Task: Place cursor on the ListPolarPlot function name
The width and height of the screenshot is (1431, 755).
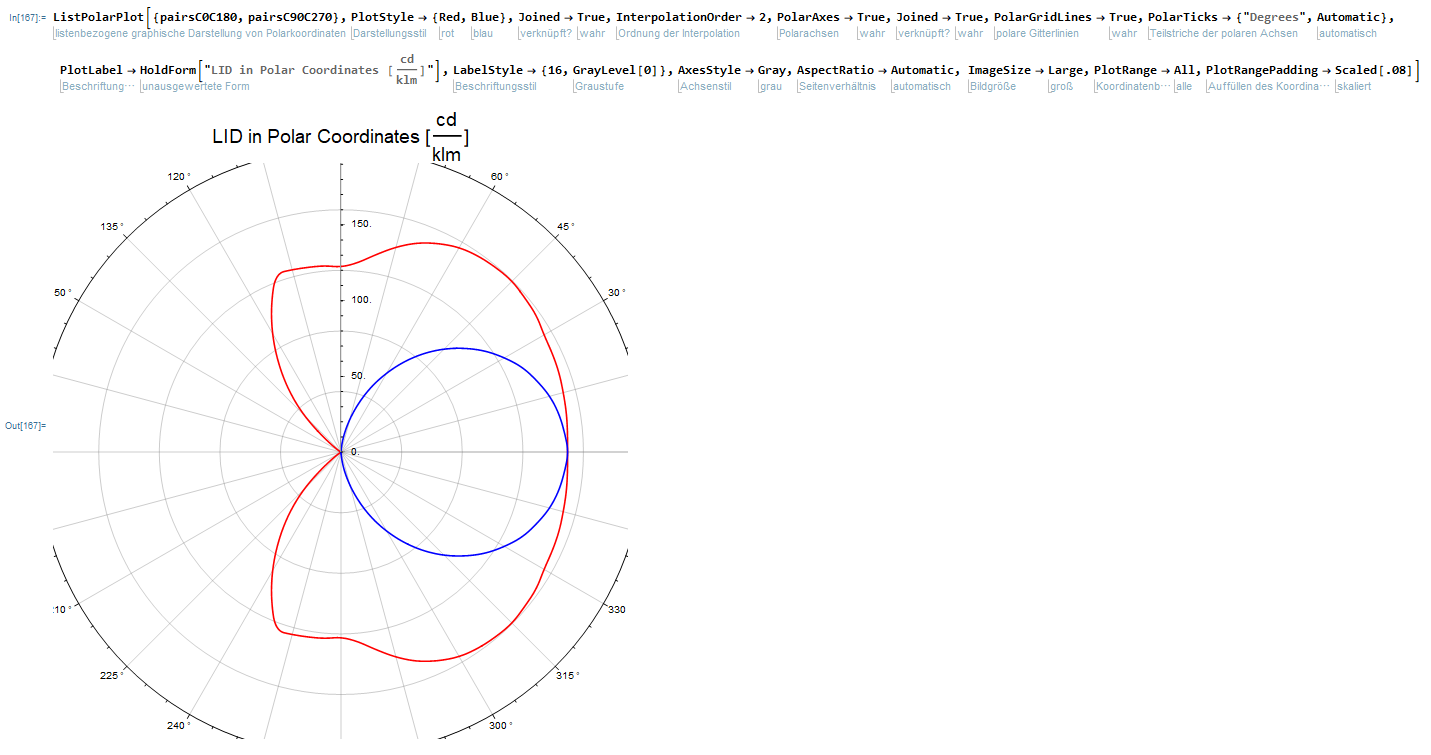Action: (98, 18)
